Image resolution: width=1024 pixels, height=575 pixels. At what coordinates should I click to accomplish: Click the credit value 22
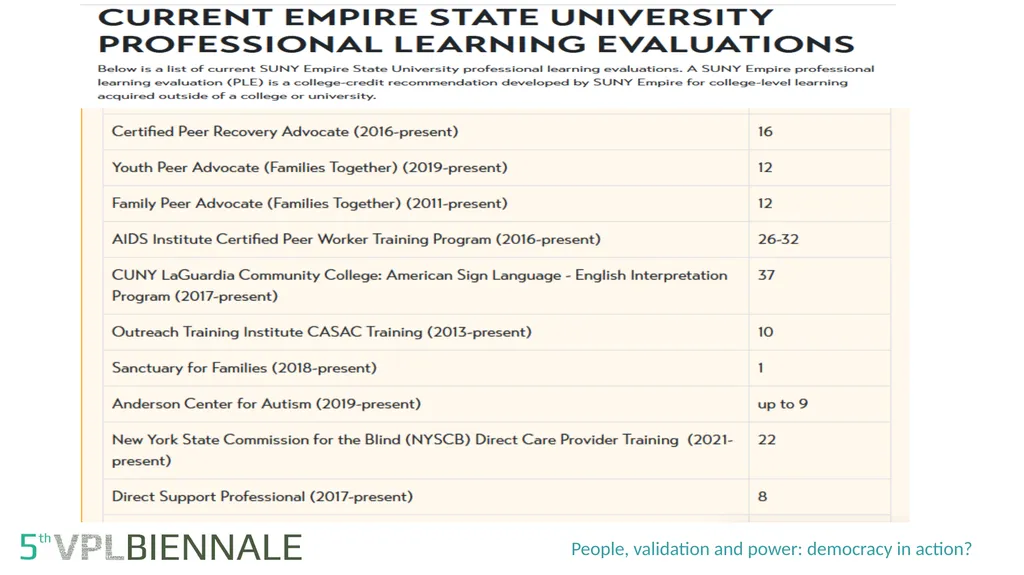[767, 440]
